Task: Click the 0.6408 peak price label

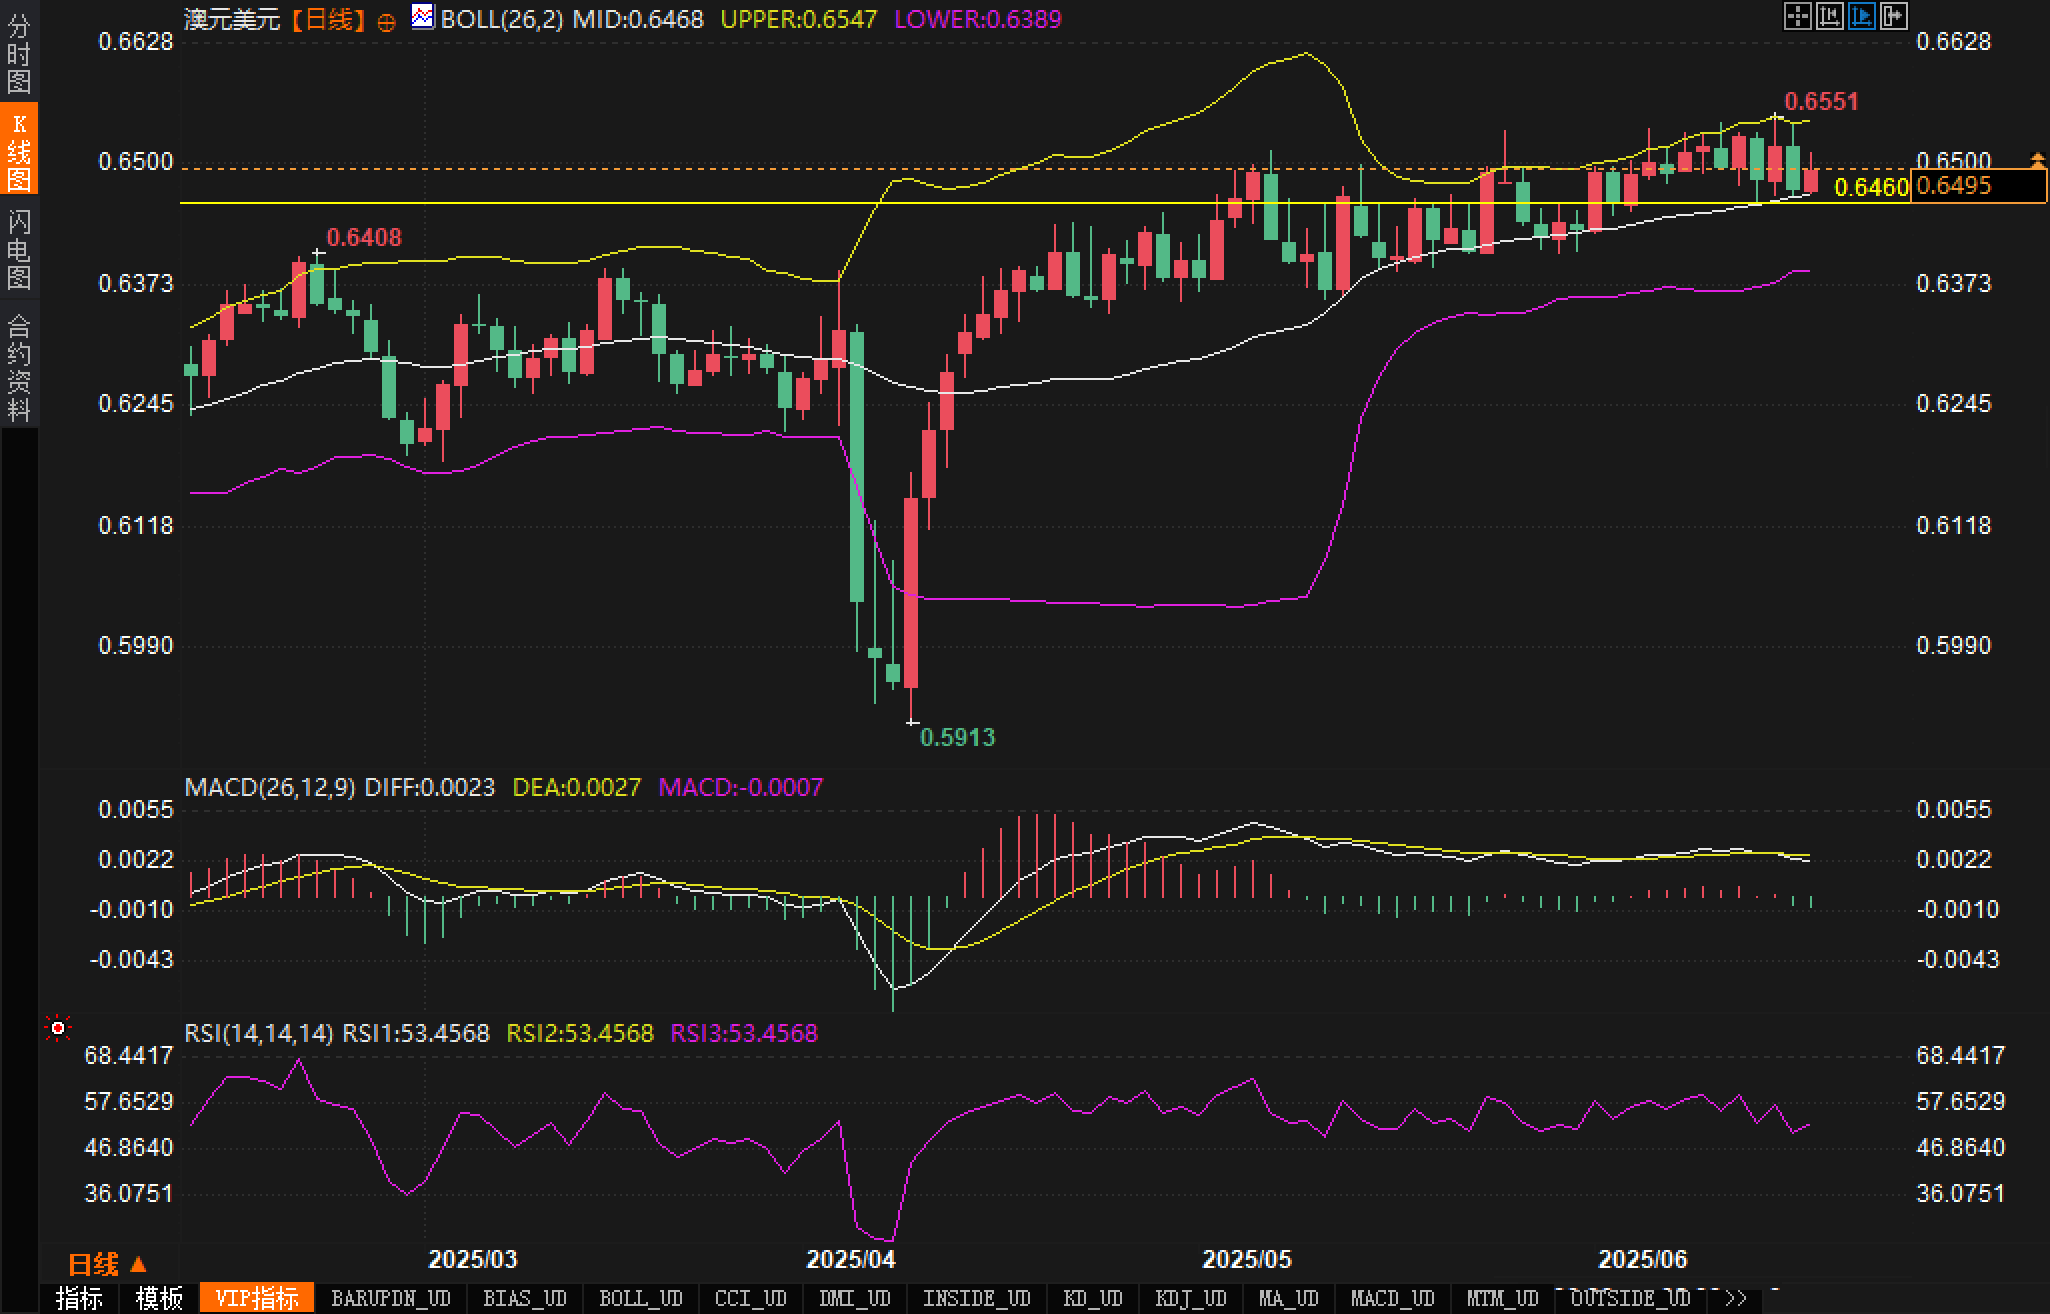Action: pos(364,237)
